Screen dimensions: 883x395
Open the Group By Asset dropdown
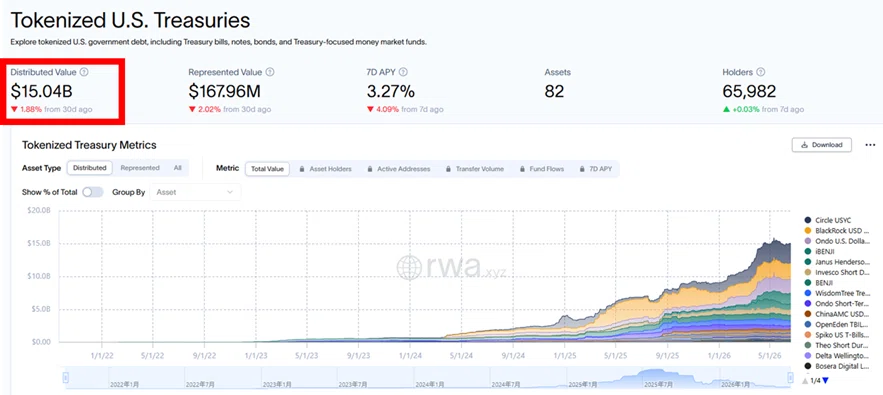[195, 192]
